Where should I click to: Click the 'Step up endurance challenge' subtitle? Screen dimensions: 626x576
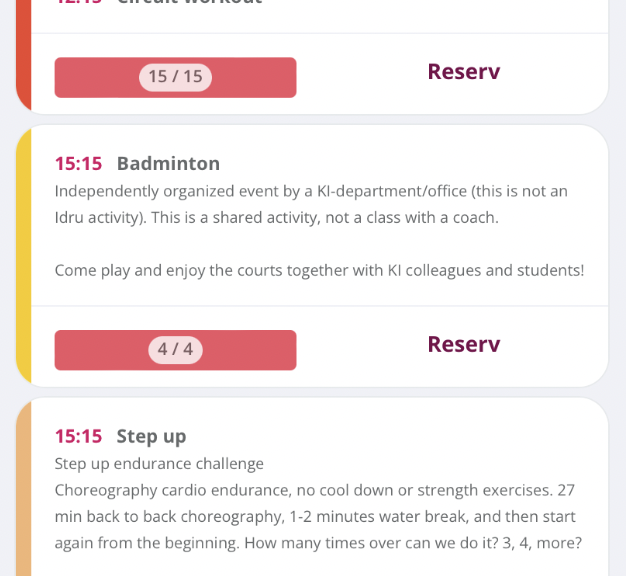[159, 464]
